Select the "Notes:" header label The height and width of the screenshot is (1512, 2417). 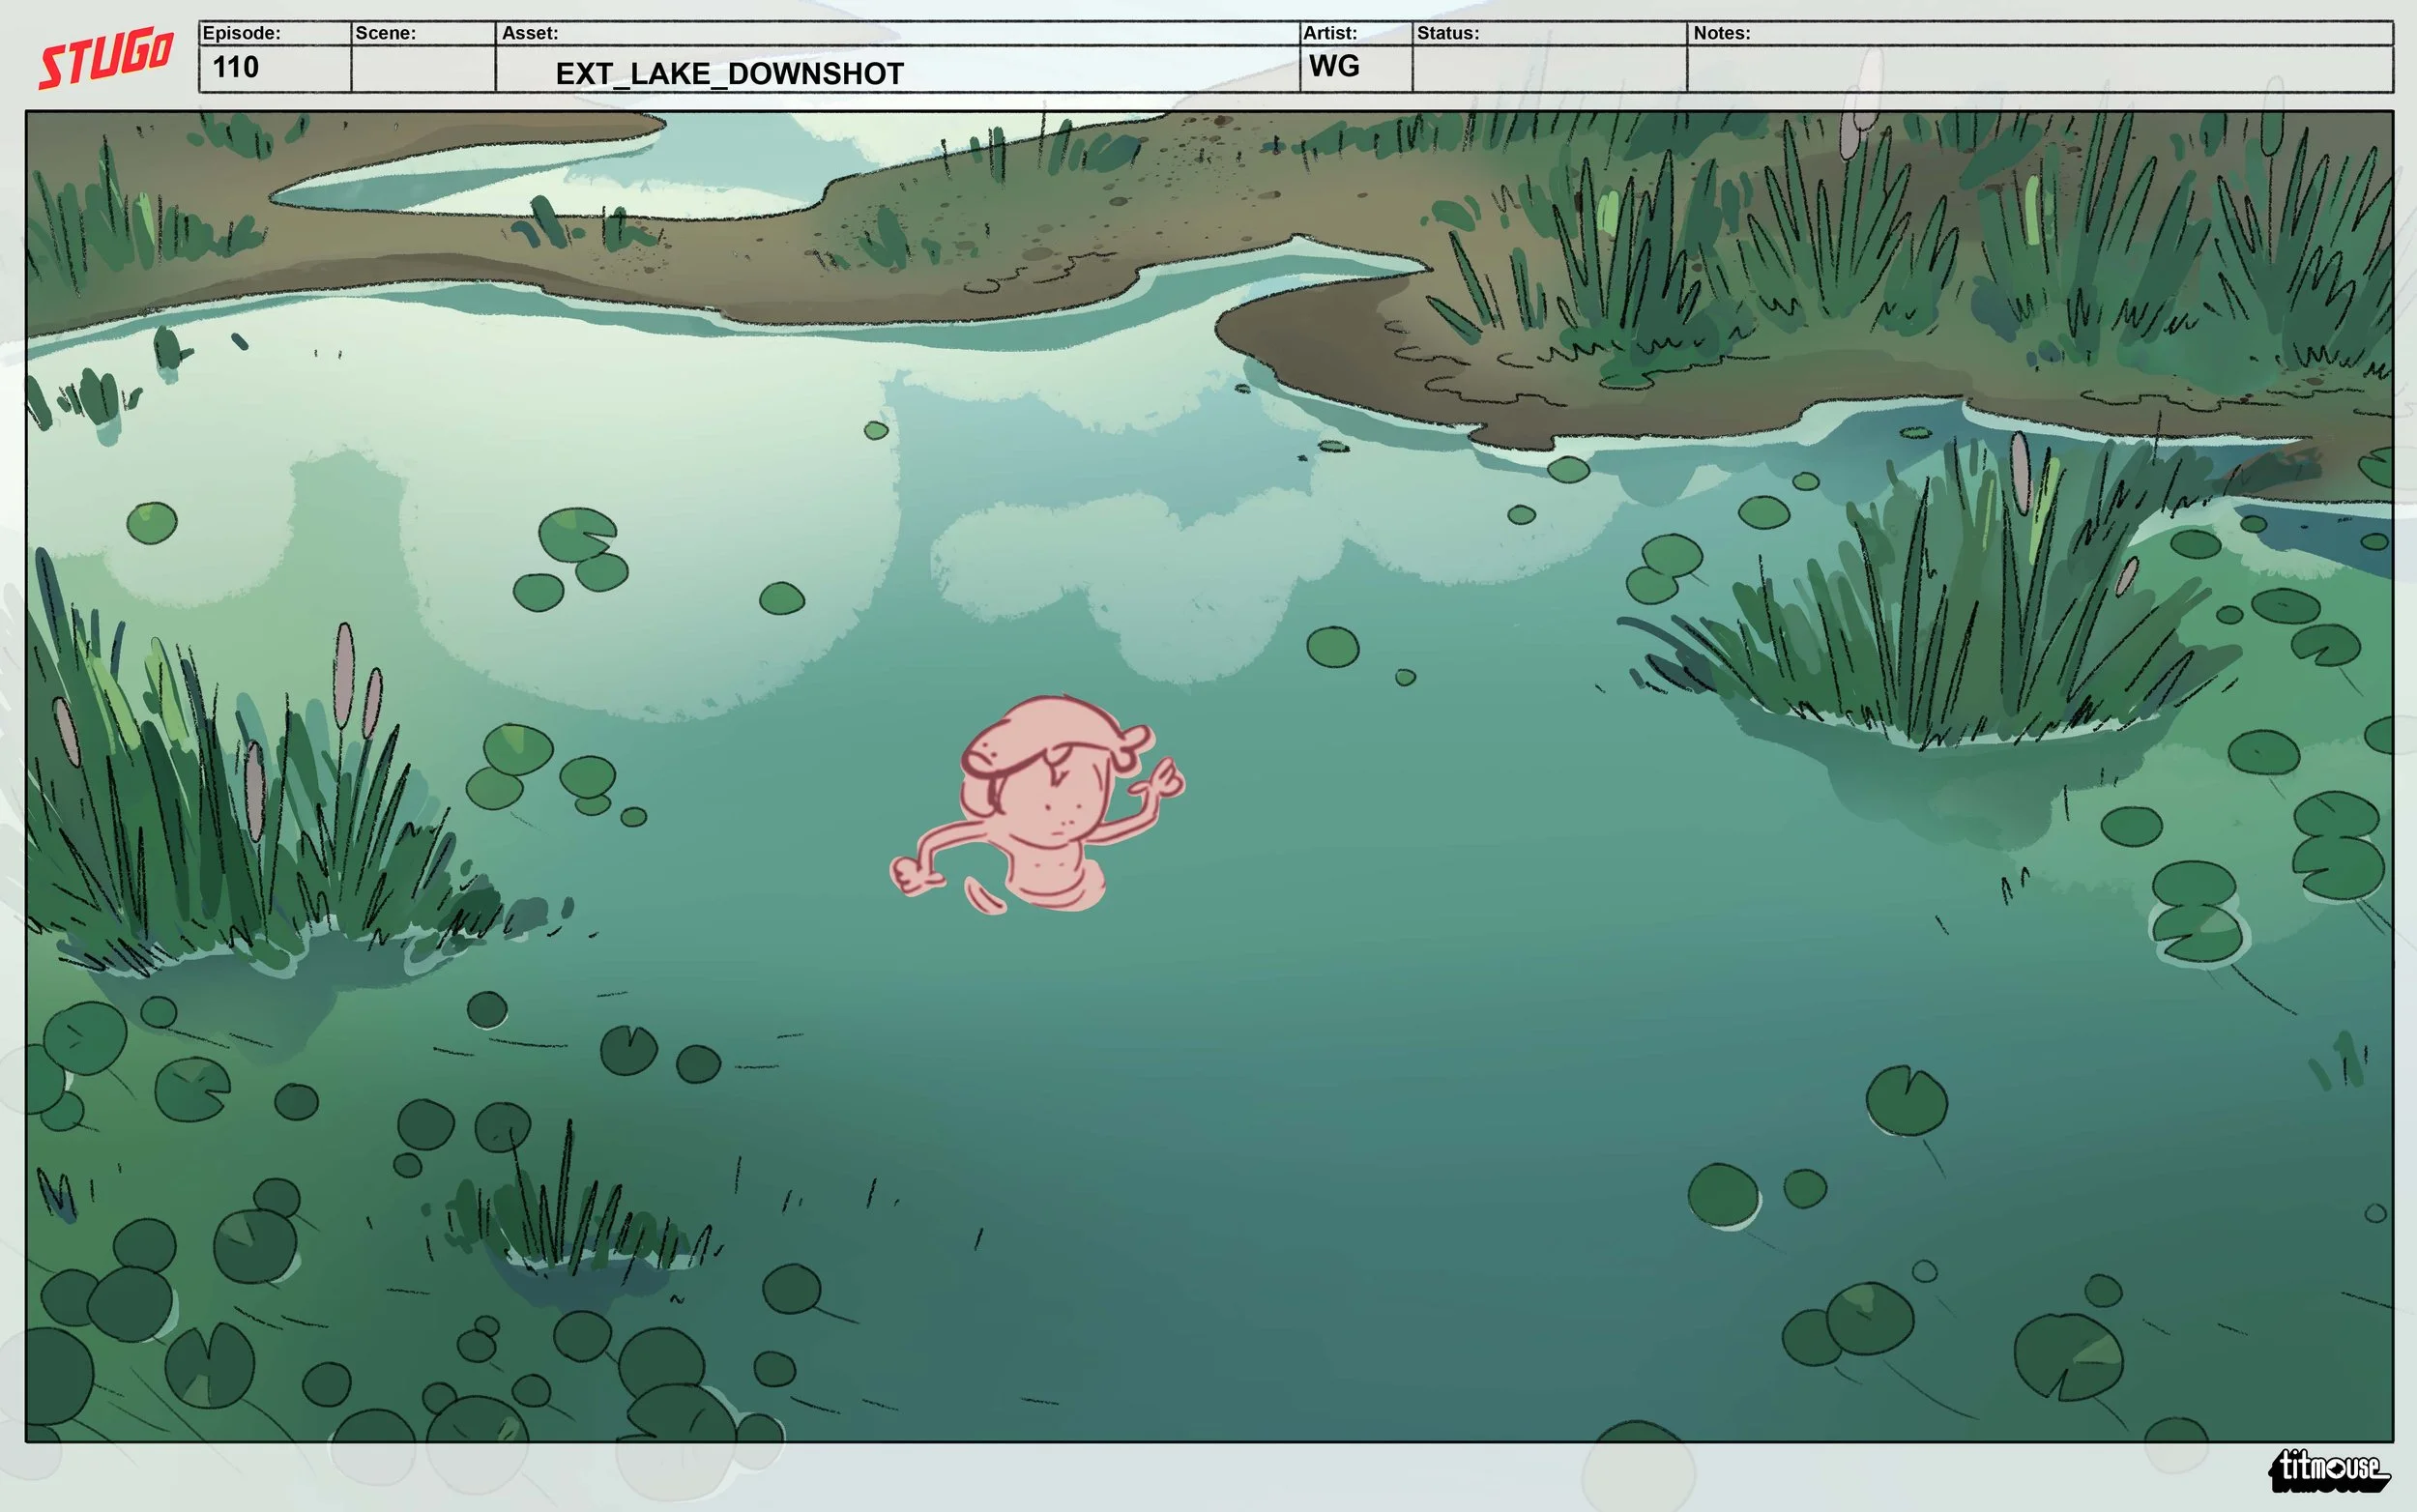click(1722, 33)
